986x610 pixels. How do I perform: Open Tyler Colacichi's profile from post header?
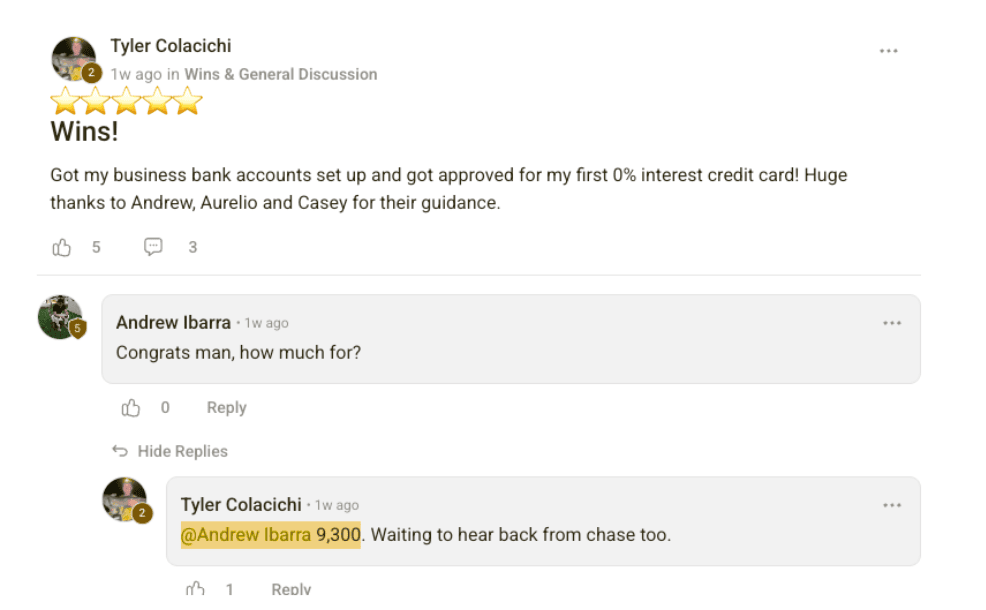[x=170, y=46]
